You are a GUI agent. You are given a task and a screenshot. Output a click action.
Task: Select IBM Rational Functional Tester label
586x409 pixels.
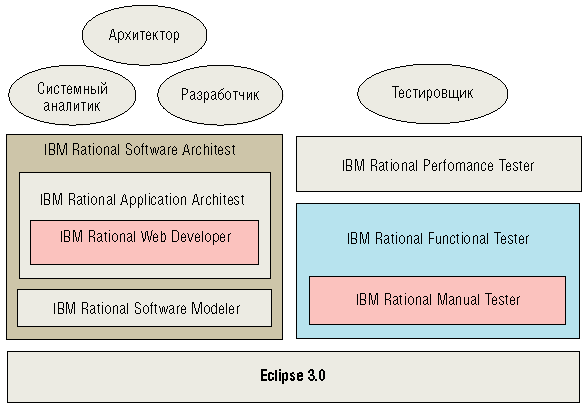tap(438, 238)
